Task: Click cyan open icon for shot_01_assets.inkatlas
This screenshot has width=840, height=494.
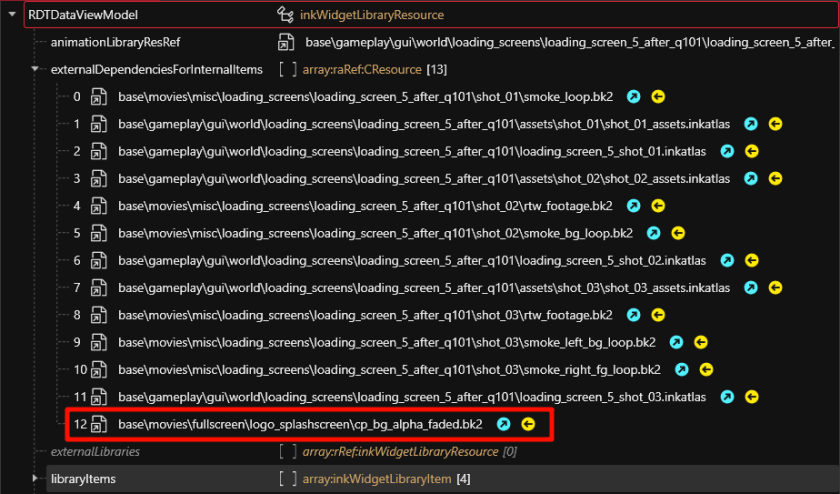Action: (751, 124)
